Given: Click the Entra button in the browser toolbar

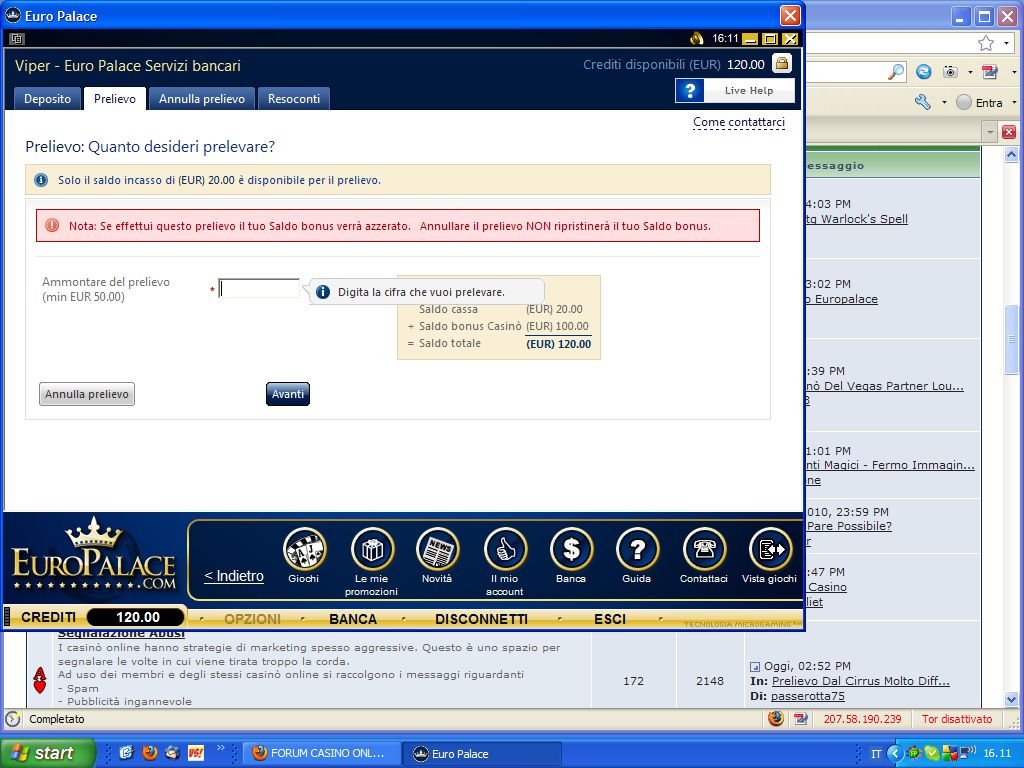Looking at the screenshot, I should 980,103.
